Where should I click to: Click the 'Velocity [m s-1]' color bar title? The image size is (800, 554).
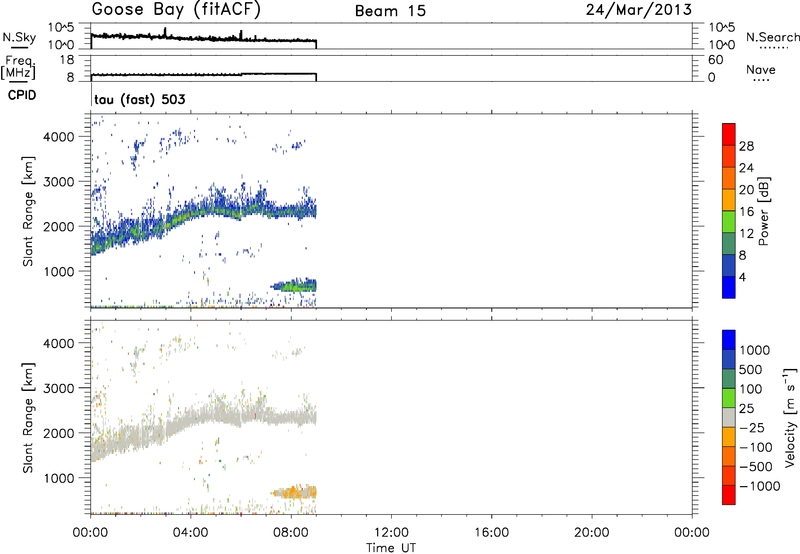click(x=790, y=417)
